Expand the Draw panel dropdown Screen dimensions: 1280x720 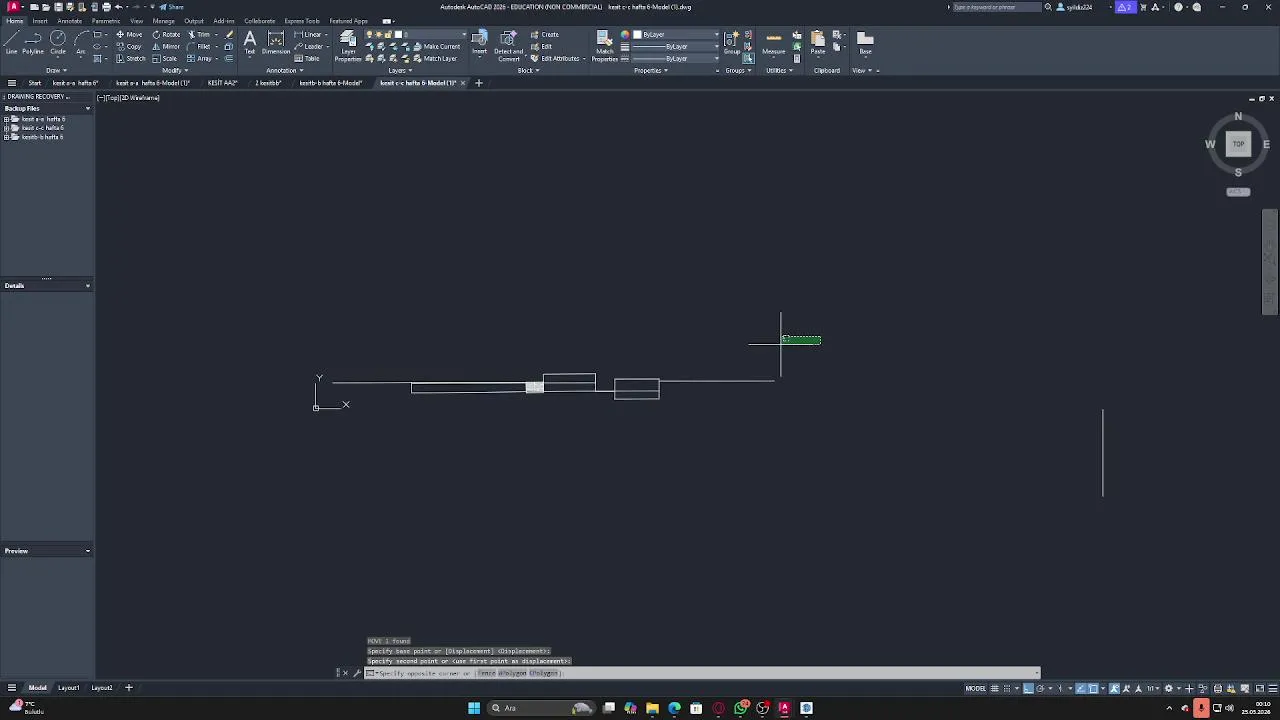pos(55,71)
